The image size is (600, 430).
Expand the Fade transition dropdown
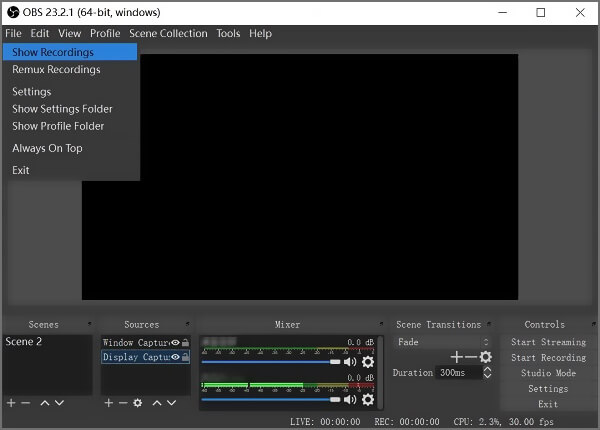442,342
